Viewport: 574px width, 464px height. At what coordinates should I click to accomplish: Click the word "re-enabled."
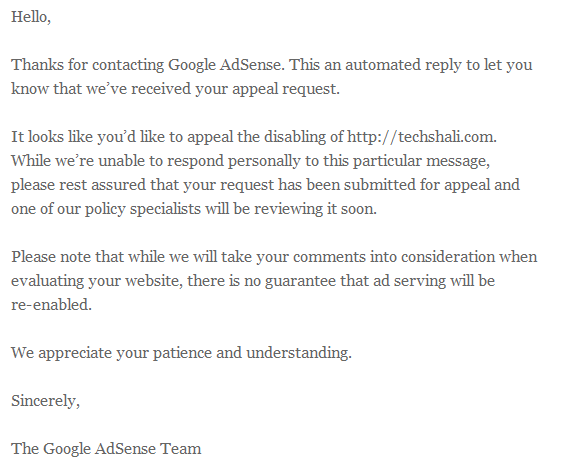click(51, 305)
